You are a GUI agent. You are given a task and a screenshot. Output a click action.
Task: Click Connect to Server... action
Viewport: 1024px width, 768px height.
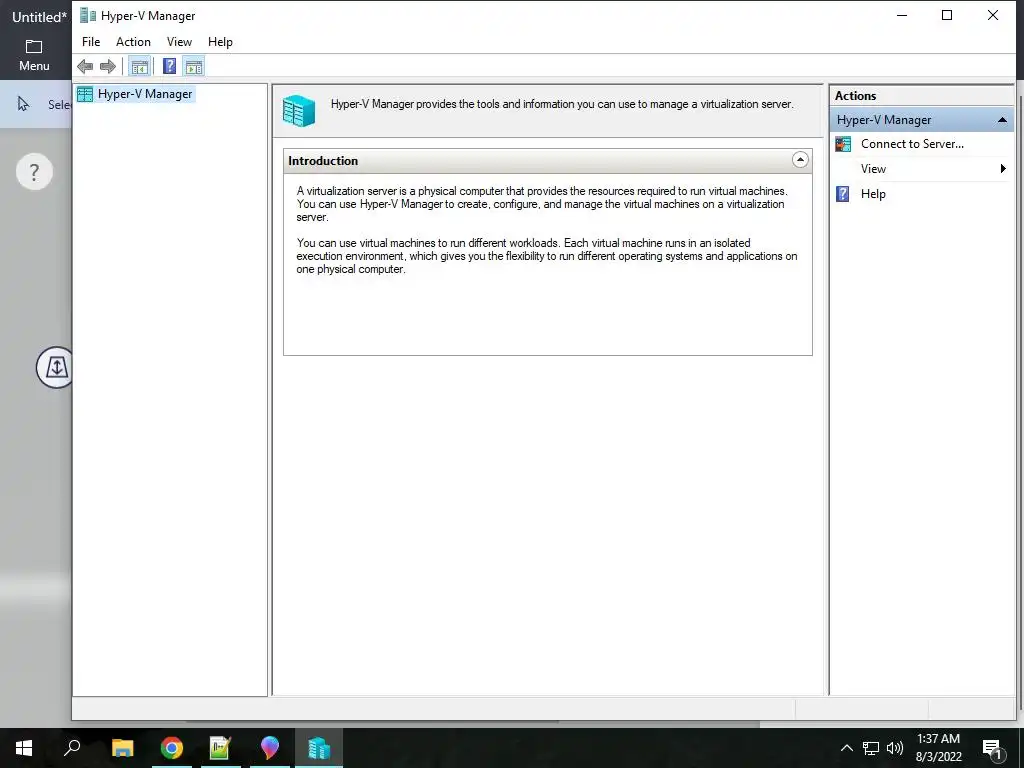click(x=912, y=144)
